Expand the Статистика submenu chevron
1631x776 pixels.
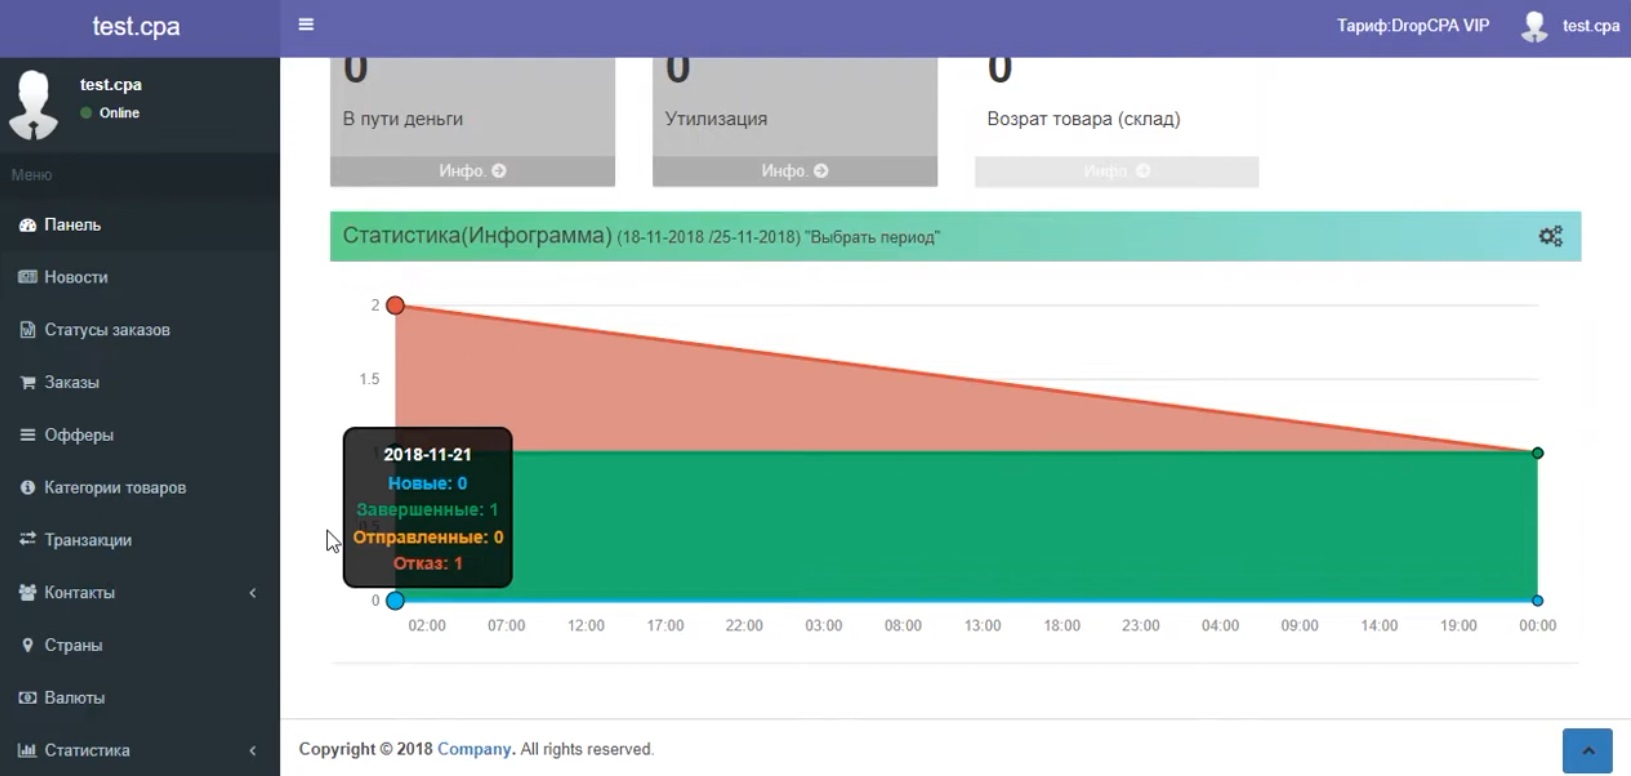point(252,750)
